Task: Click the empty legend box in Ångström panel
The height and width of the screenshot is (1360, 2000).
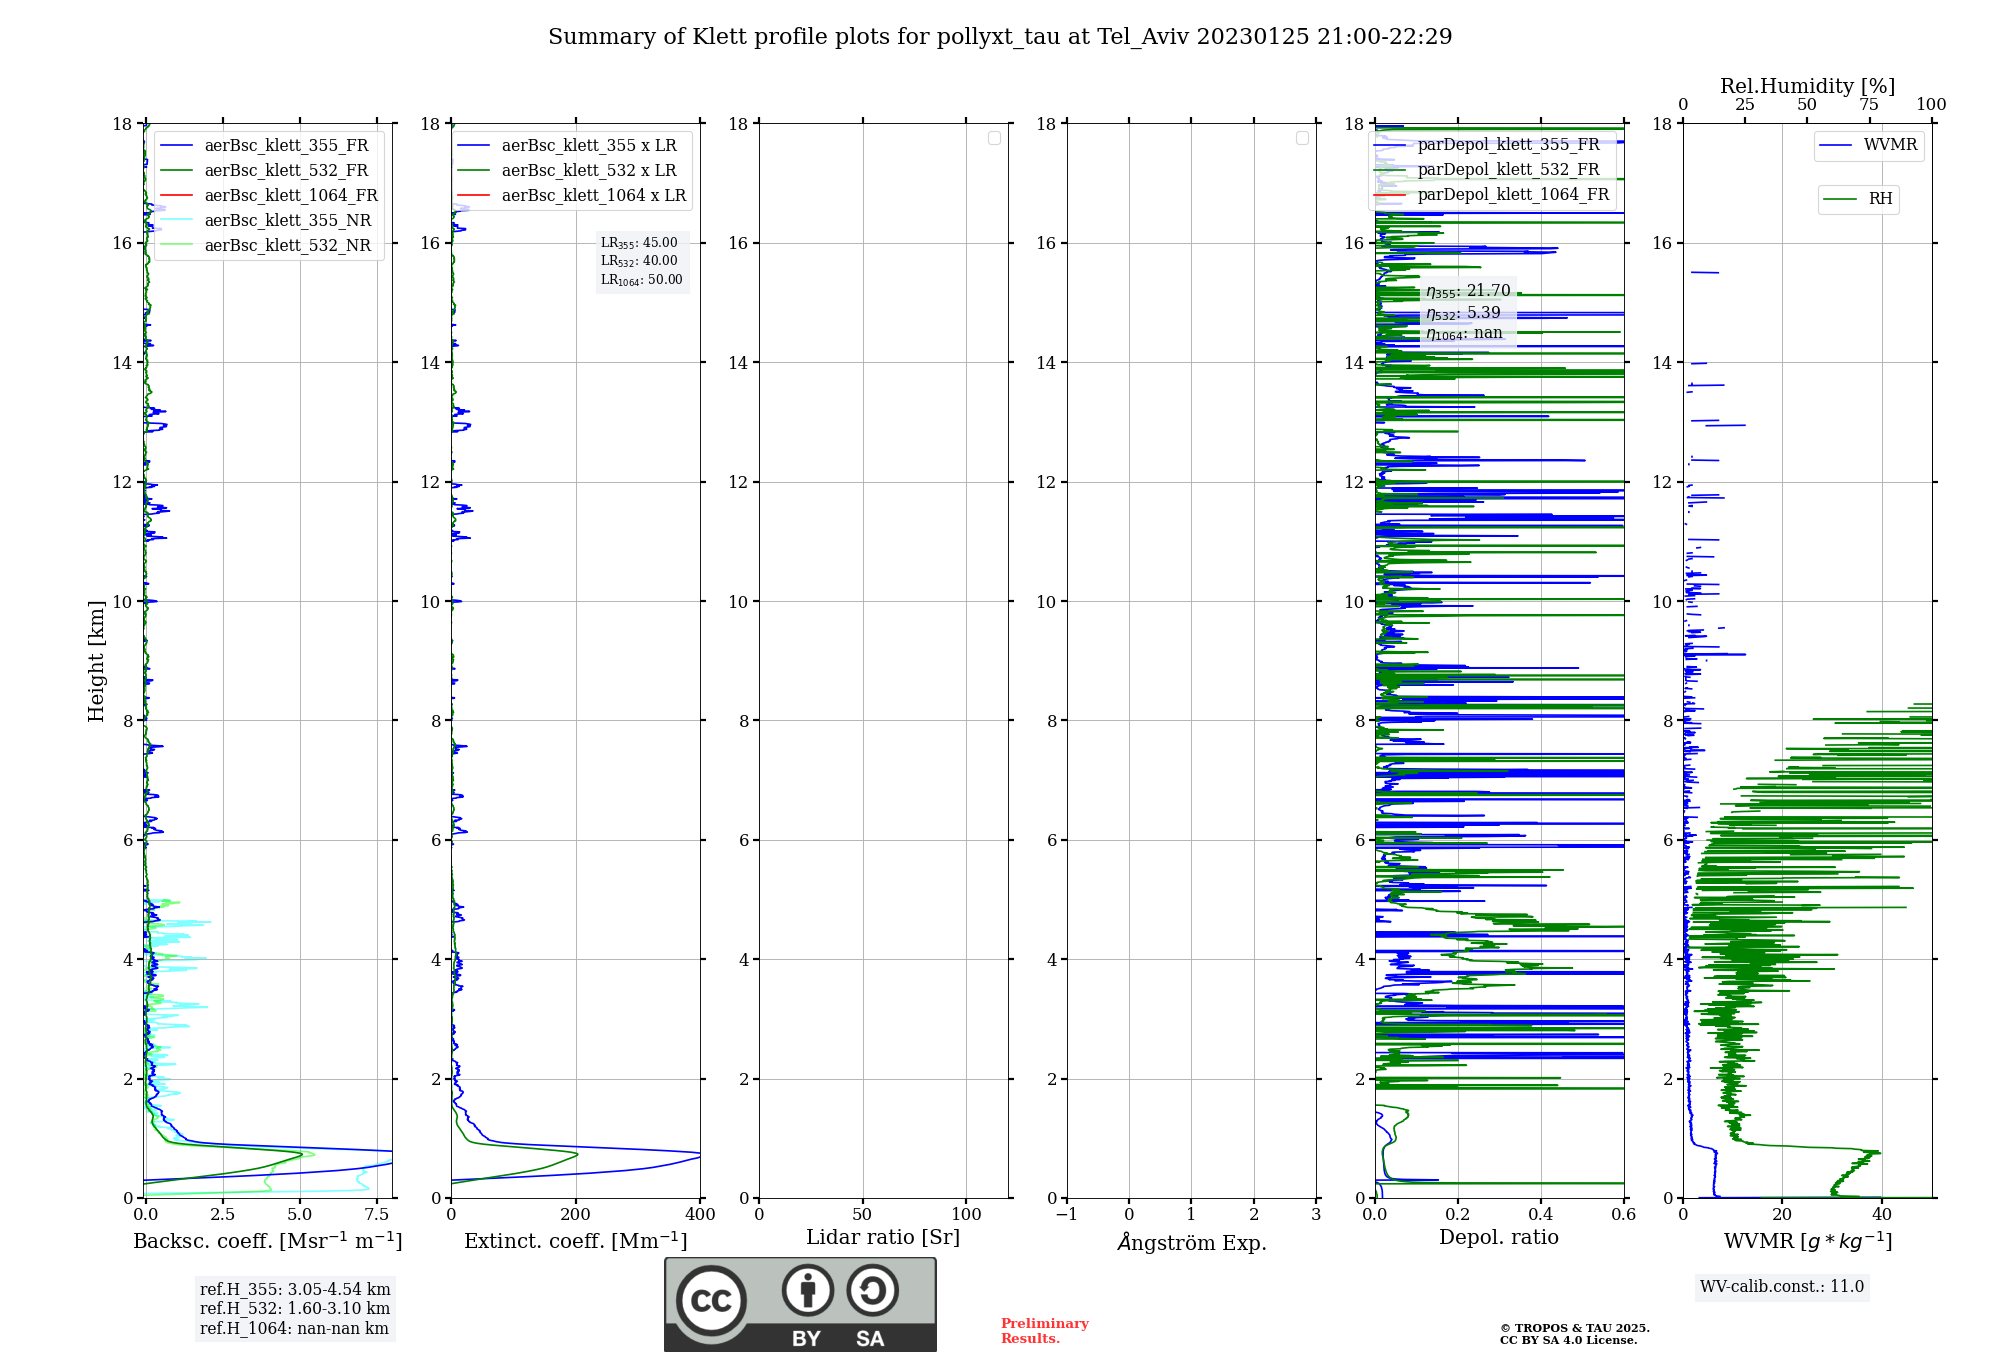Action: tap(1302, 138)
